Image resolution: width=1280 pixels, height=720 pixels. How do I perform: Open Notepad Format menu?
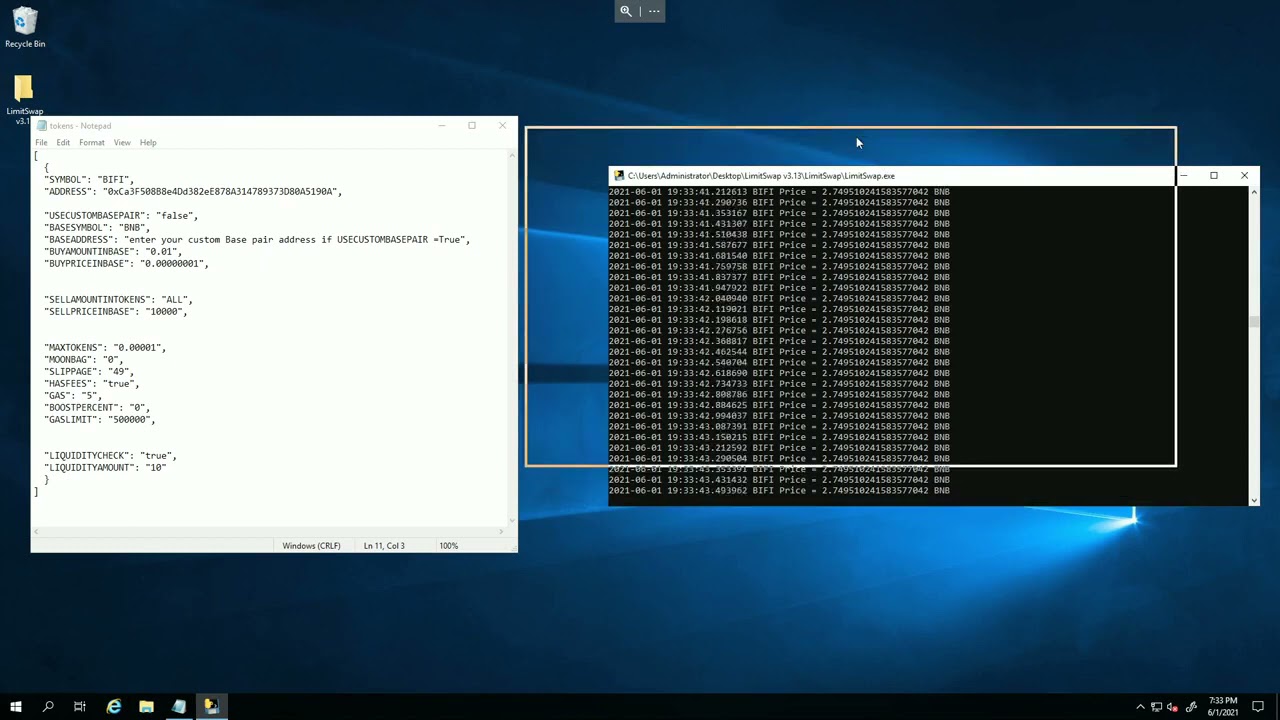(x=92, y=143)
